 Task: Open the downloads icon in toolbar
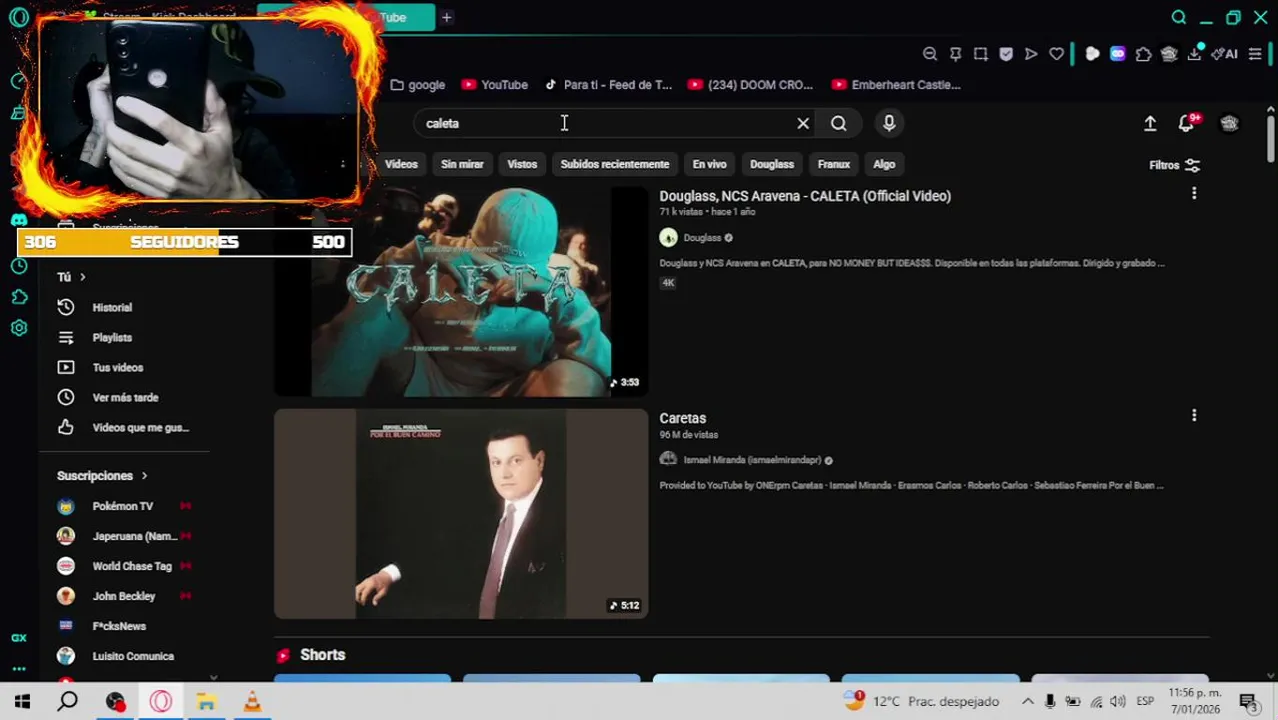tap(1194, 54)
